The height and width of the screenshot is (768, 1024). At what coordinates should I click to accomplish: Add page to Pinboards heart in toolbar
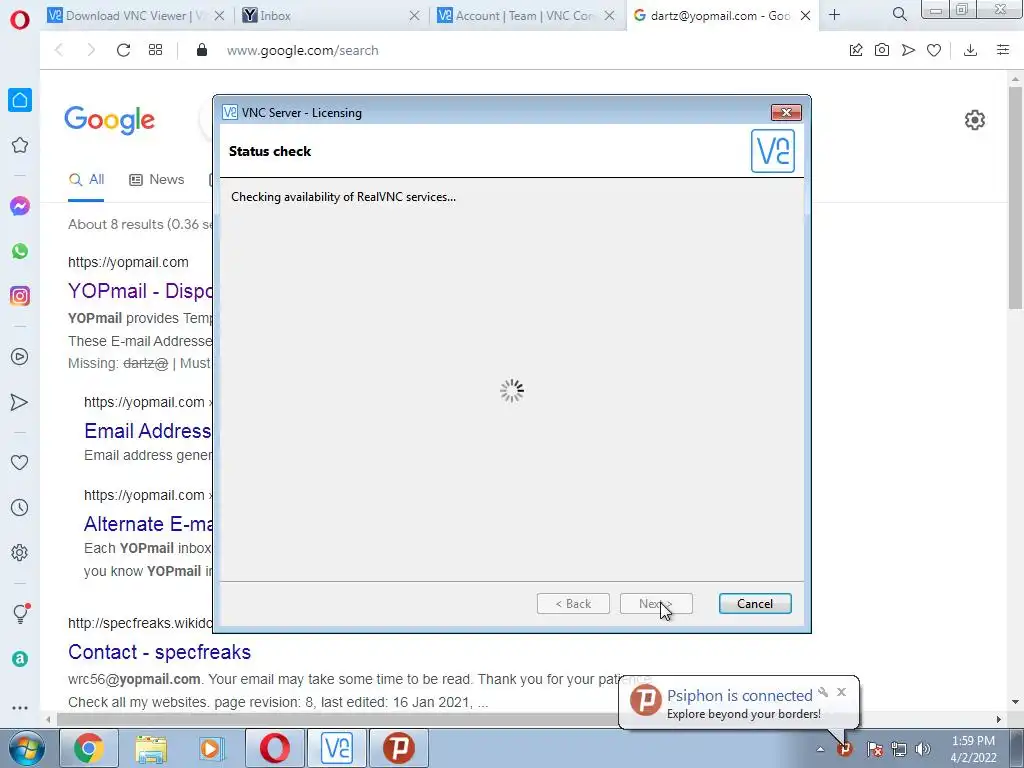point(934,50)
